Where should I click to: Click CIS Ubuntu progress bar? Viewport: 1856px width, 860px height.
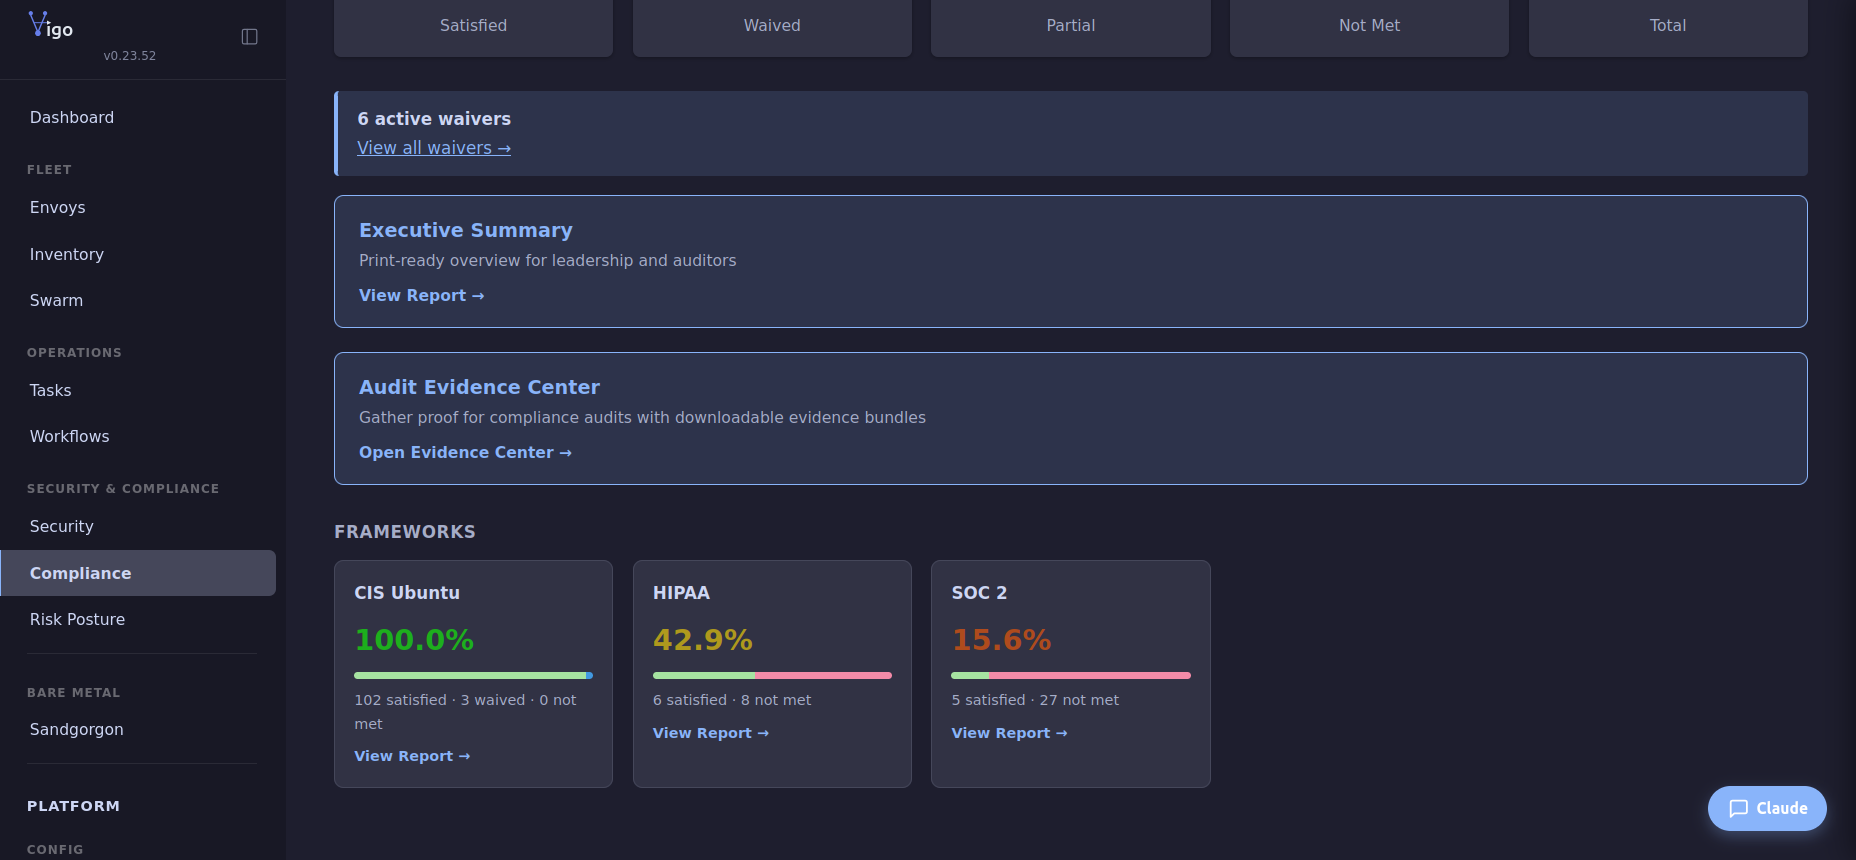click(x=473, y=676)
